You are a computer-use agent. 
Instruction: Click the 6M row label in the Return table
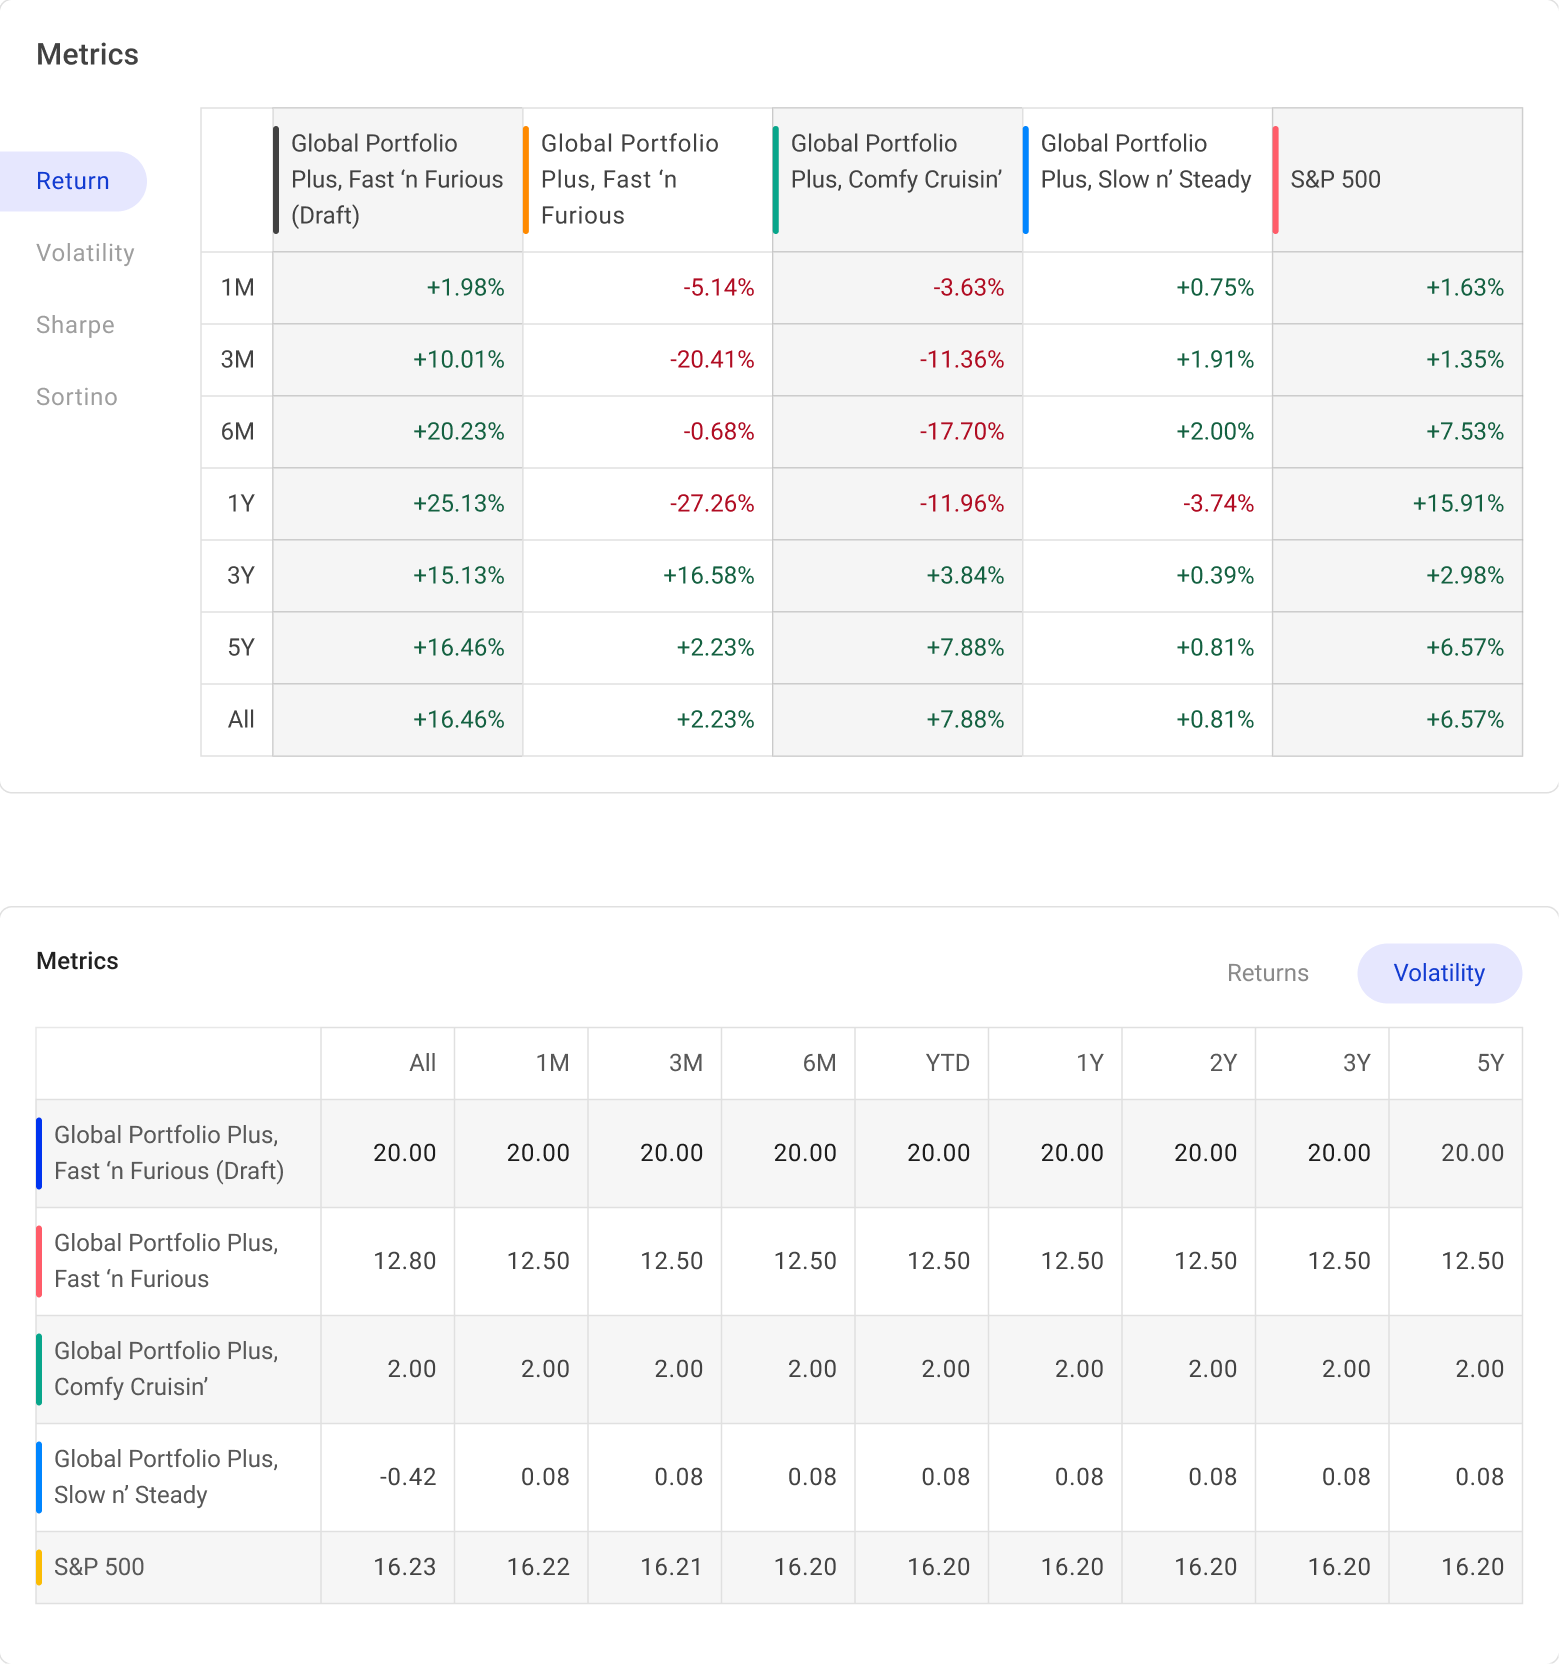237,432
